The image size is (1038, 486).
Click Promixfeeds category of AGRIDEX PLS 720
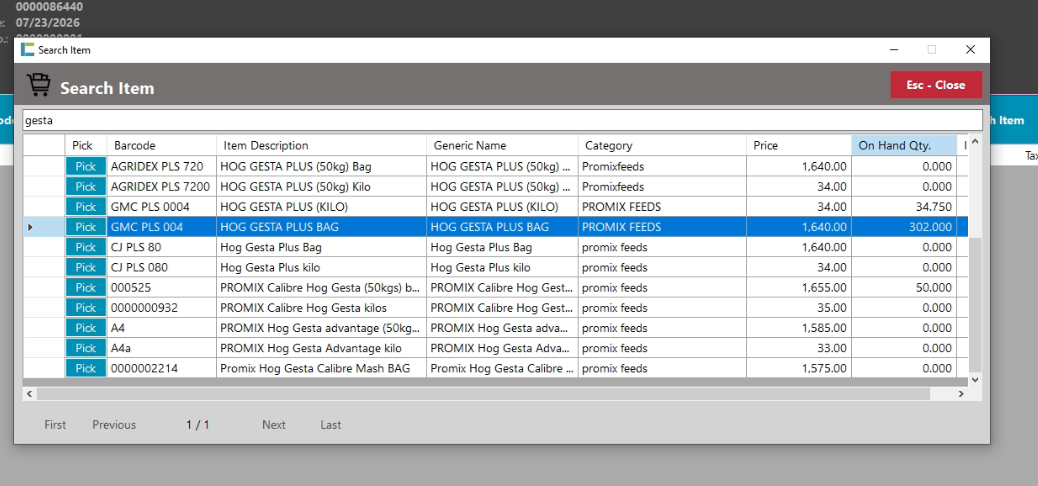[663, 167]
